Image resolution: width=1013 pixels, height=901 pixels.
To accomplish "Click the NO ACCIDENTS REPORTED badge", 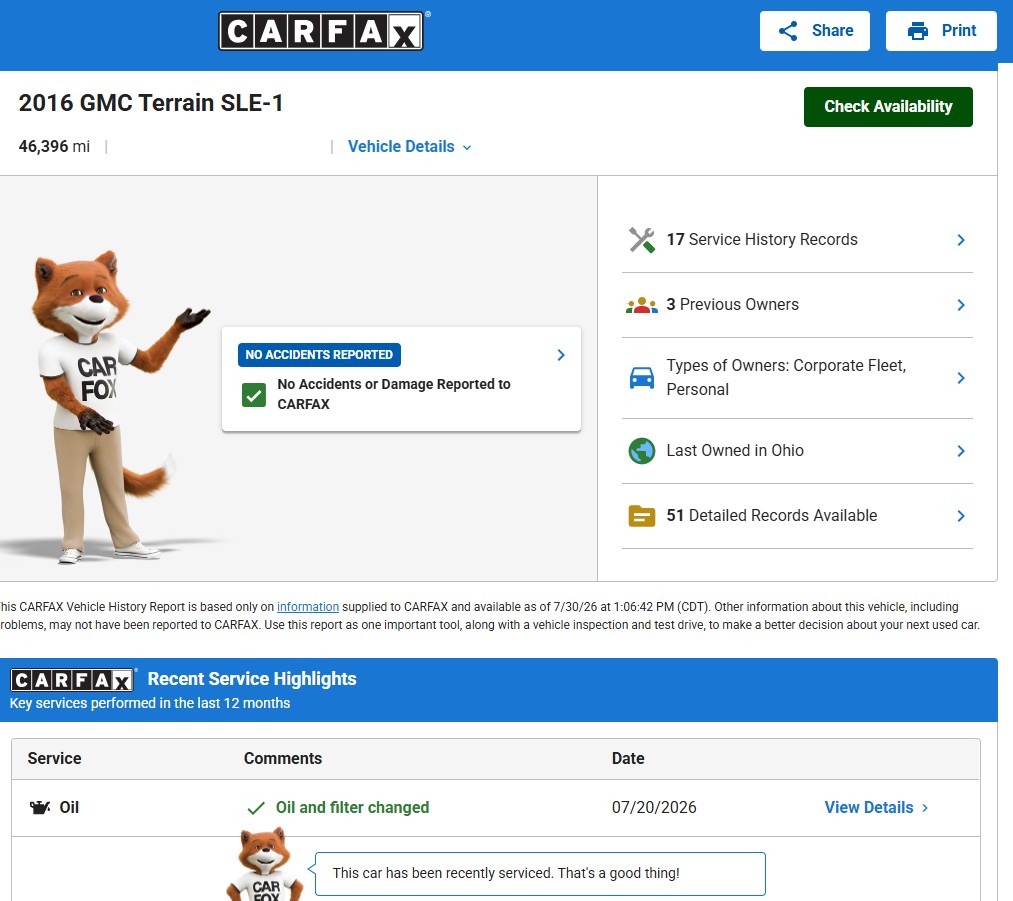I will pyautogui.click(x=319, y=355).
